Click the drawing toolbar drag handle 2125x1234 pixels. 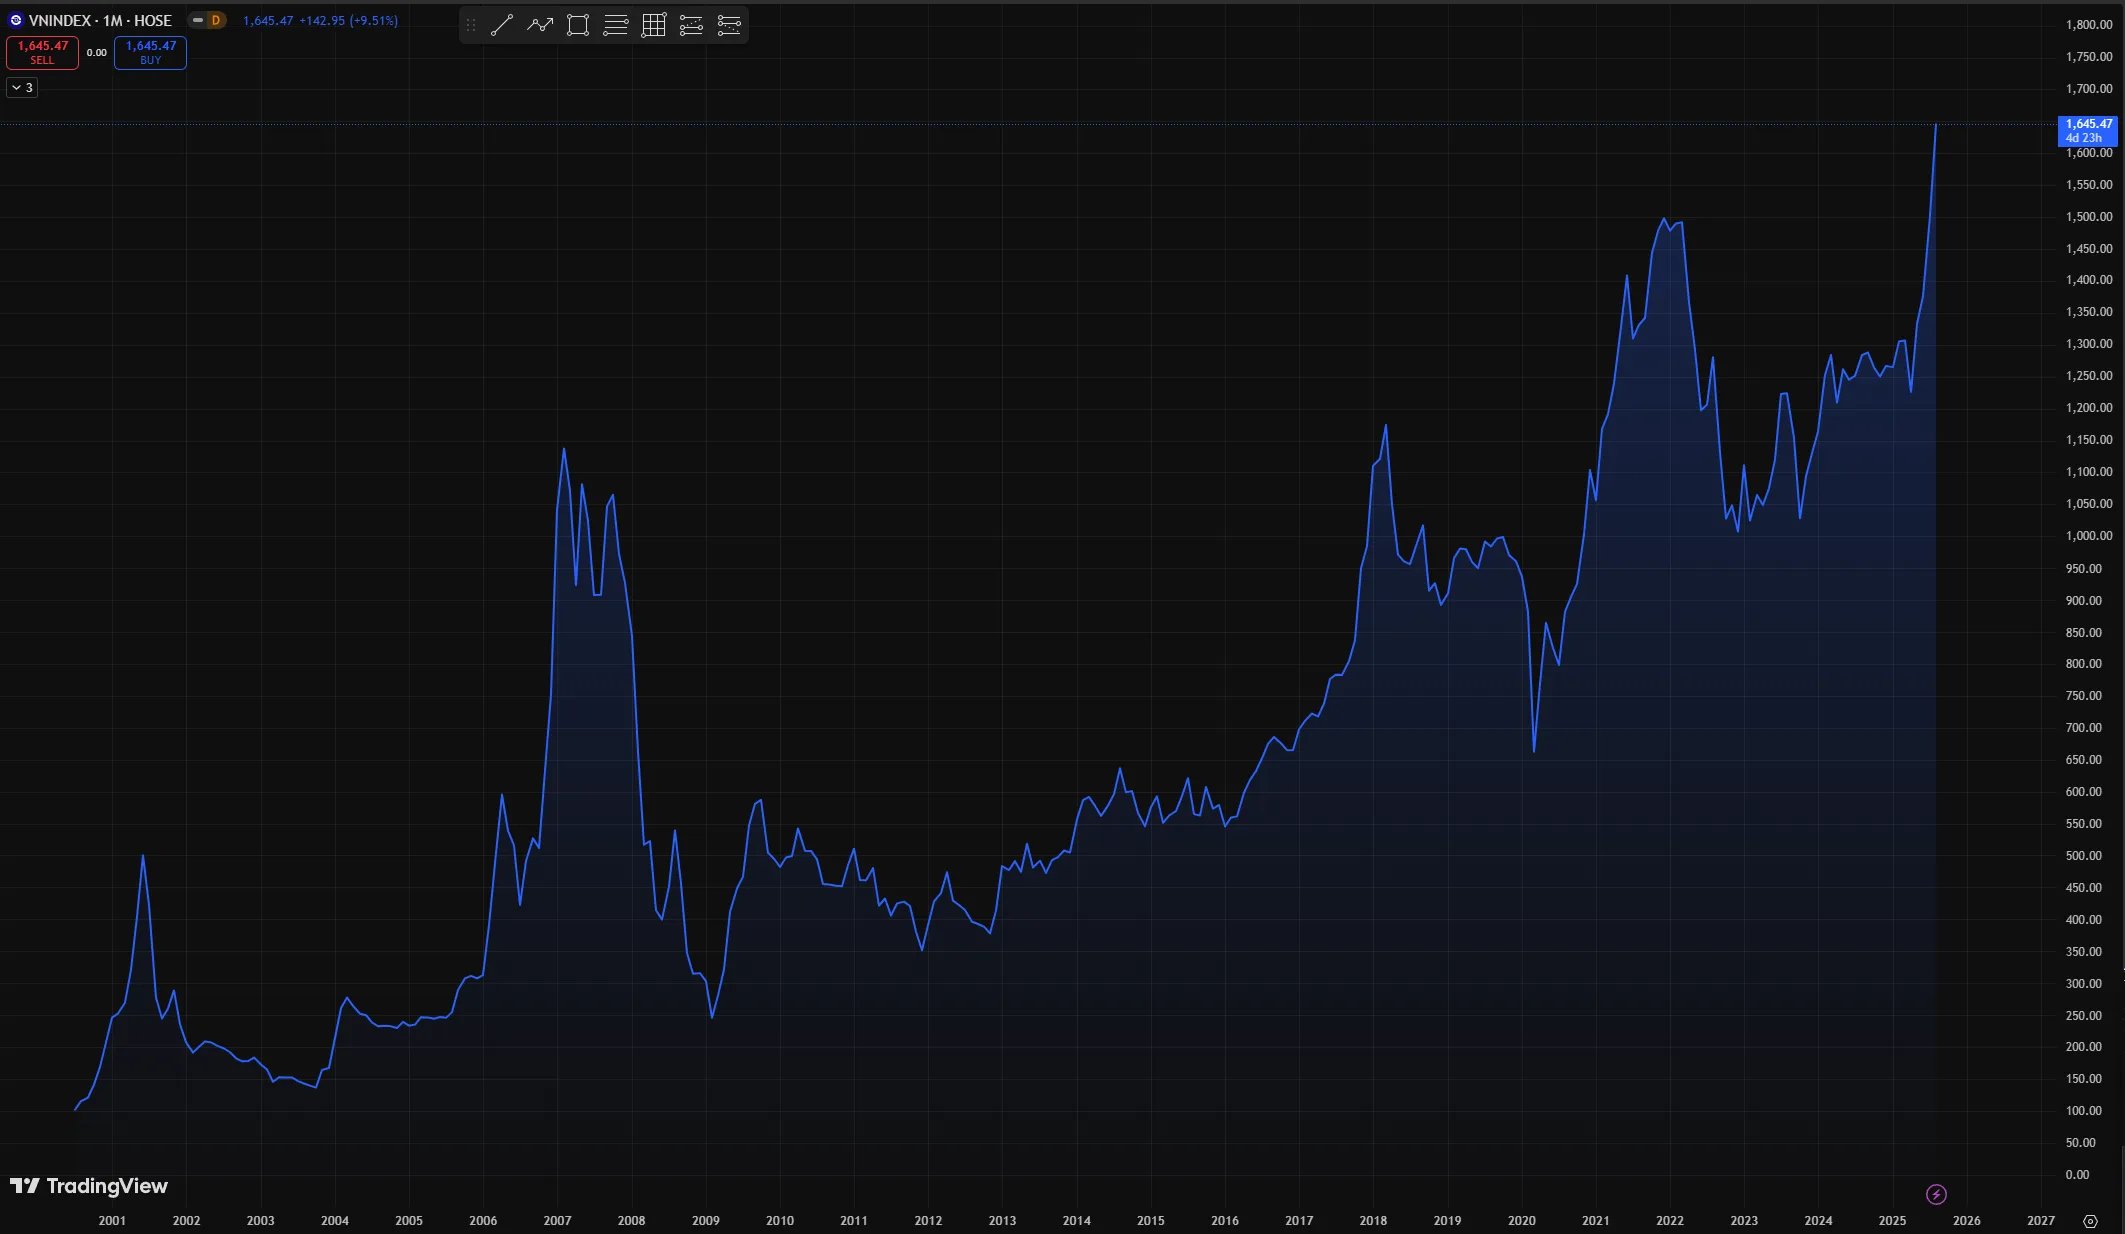point(471,25)
